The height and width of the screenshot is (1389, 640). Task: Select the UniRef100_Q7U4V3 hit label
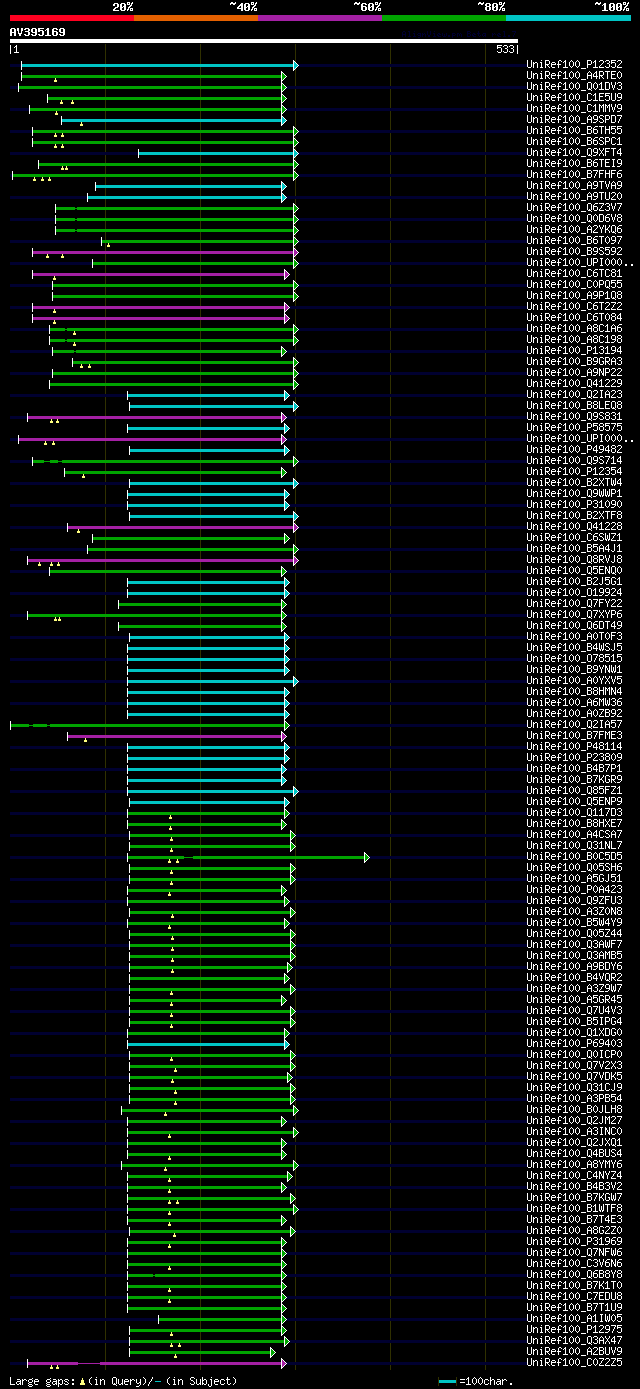pos(574,1011)
